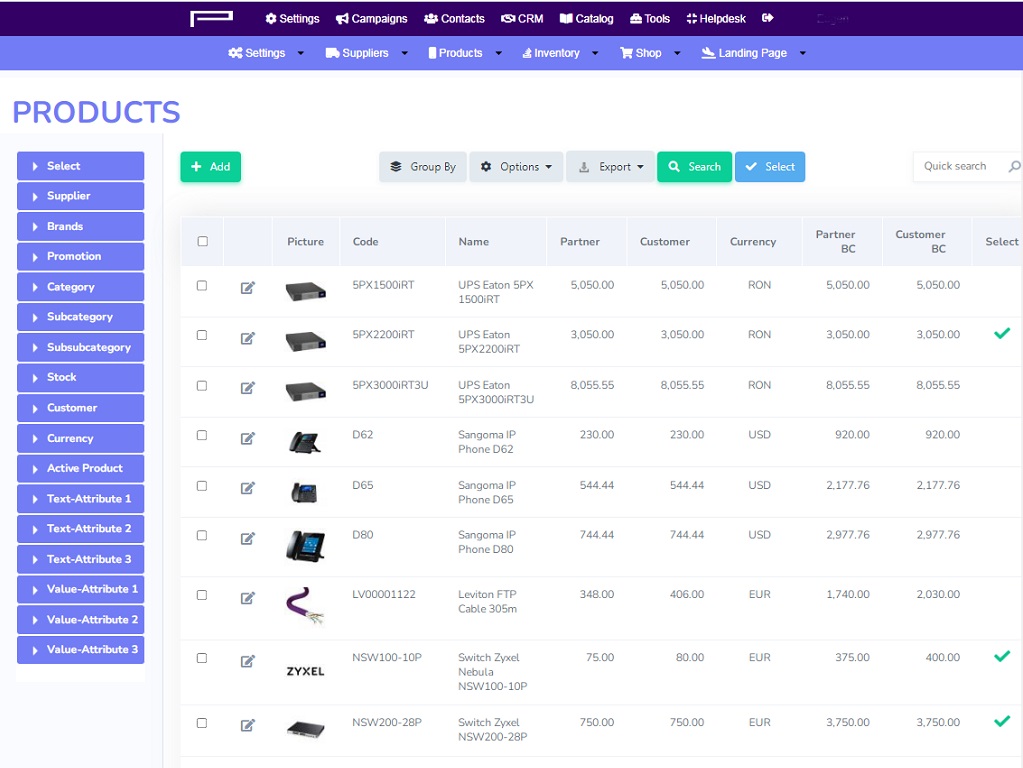Screen dimensions: 1023x768
Task: Edit the NSW200-28P switch product
Action: (247, 726)
